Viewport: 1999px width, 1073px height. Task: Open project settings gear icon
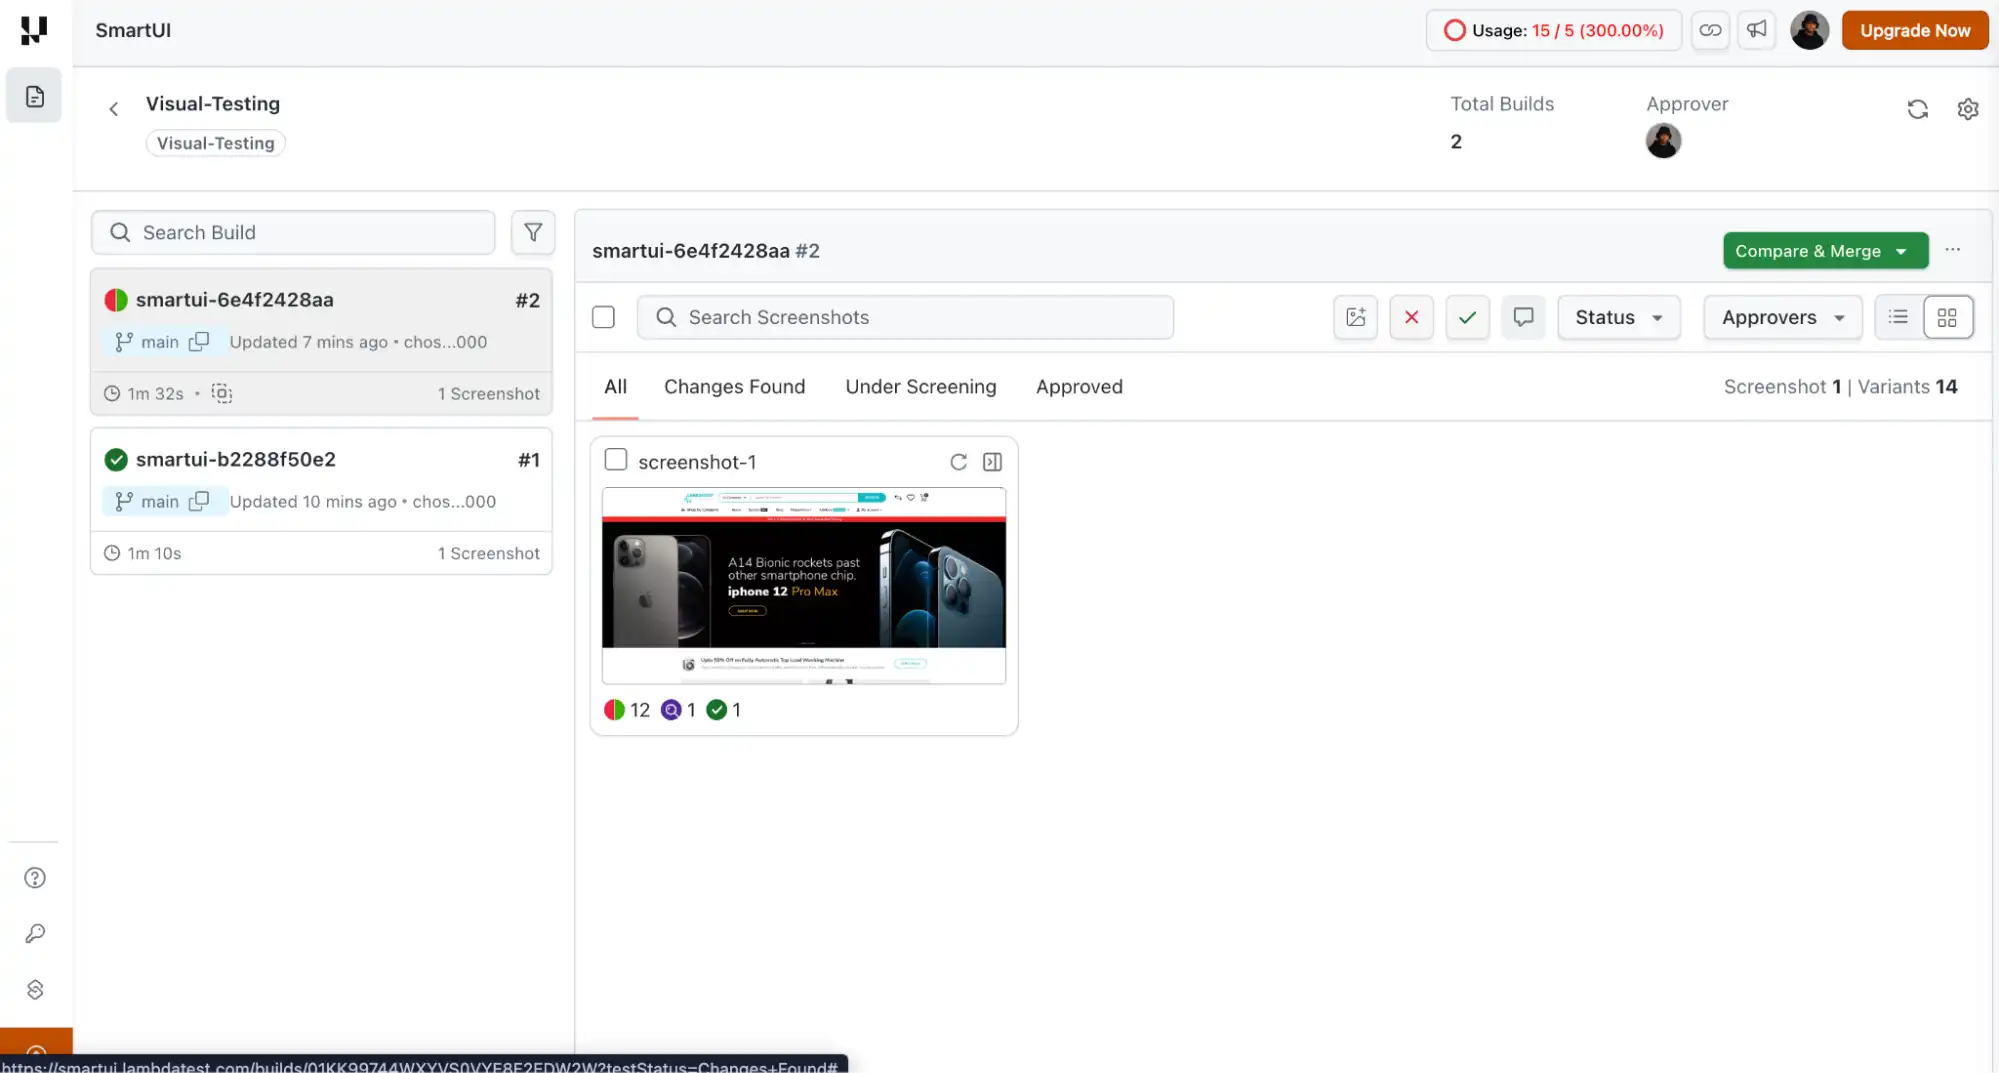1968,109
